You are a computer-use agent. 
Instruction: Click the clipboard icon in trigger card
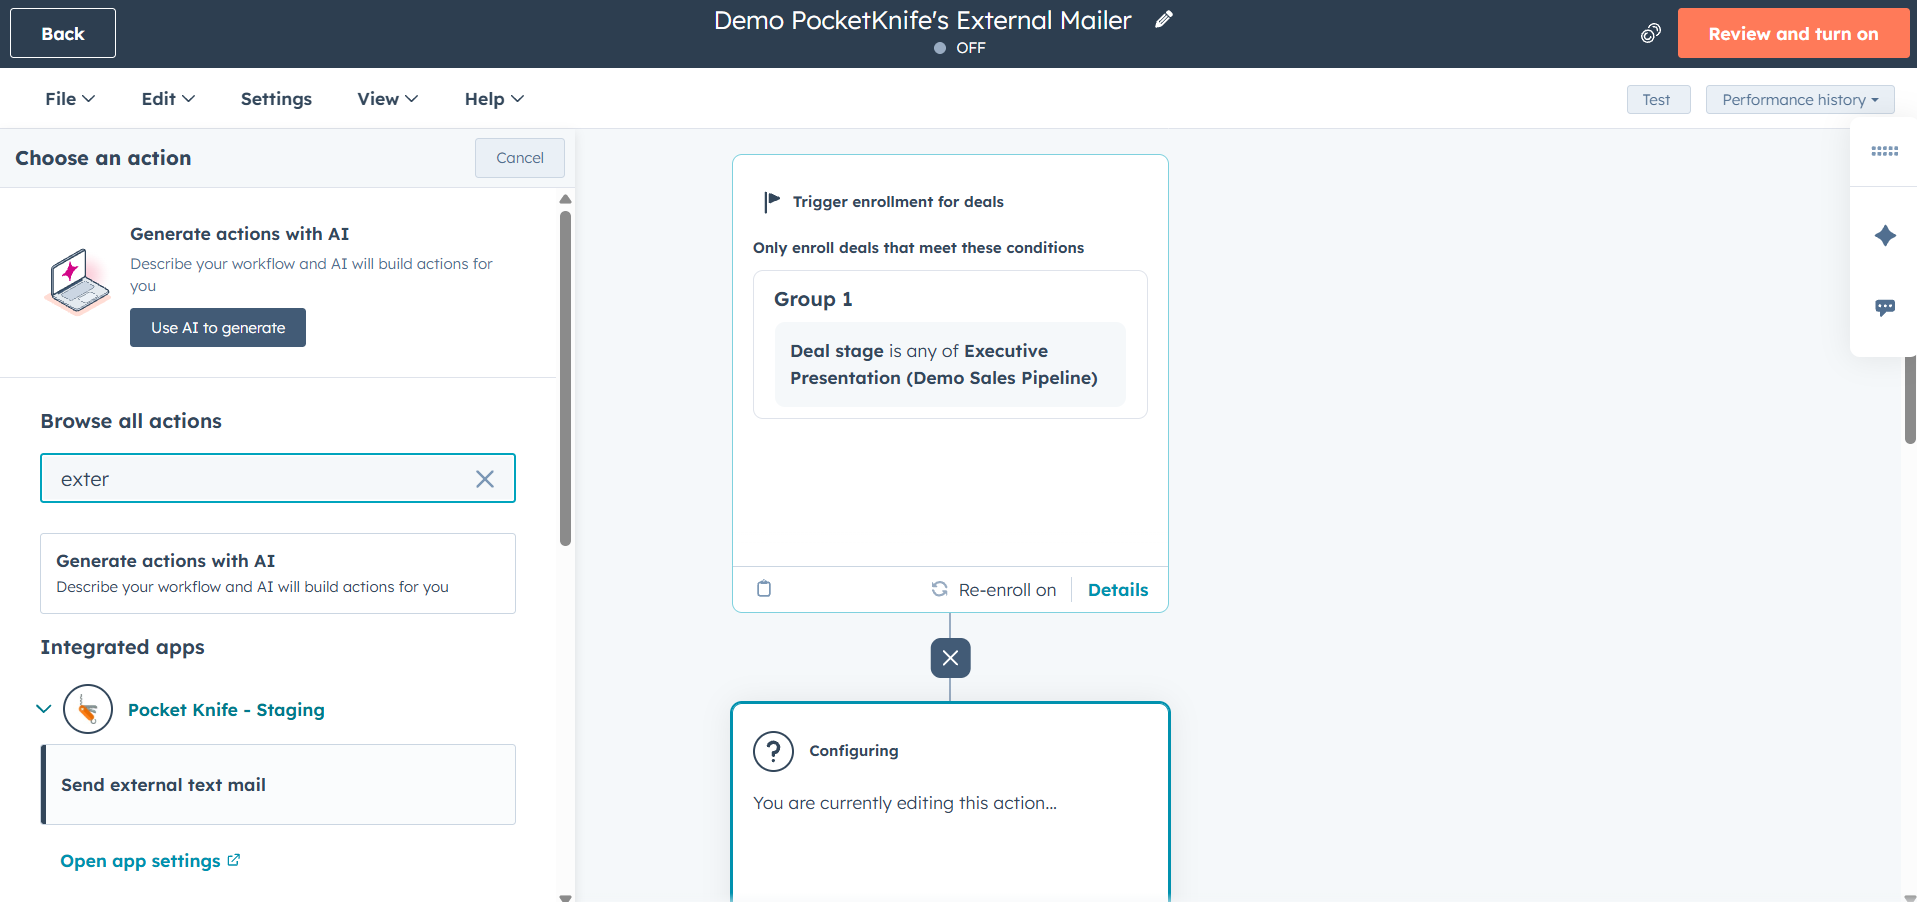(x=764, y=589)
